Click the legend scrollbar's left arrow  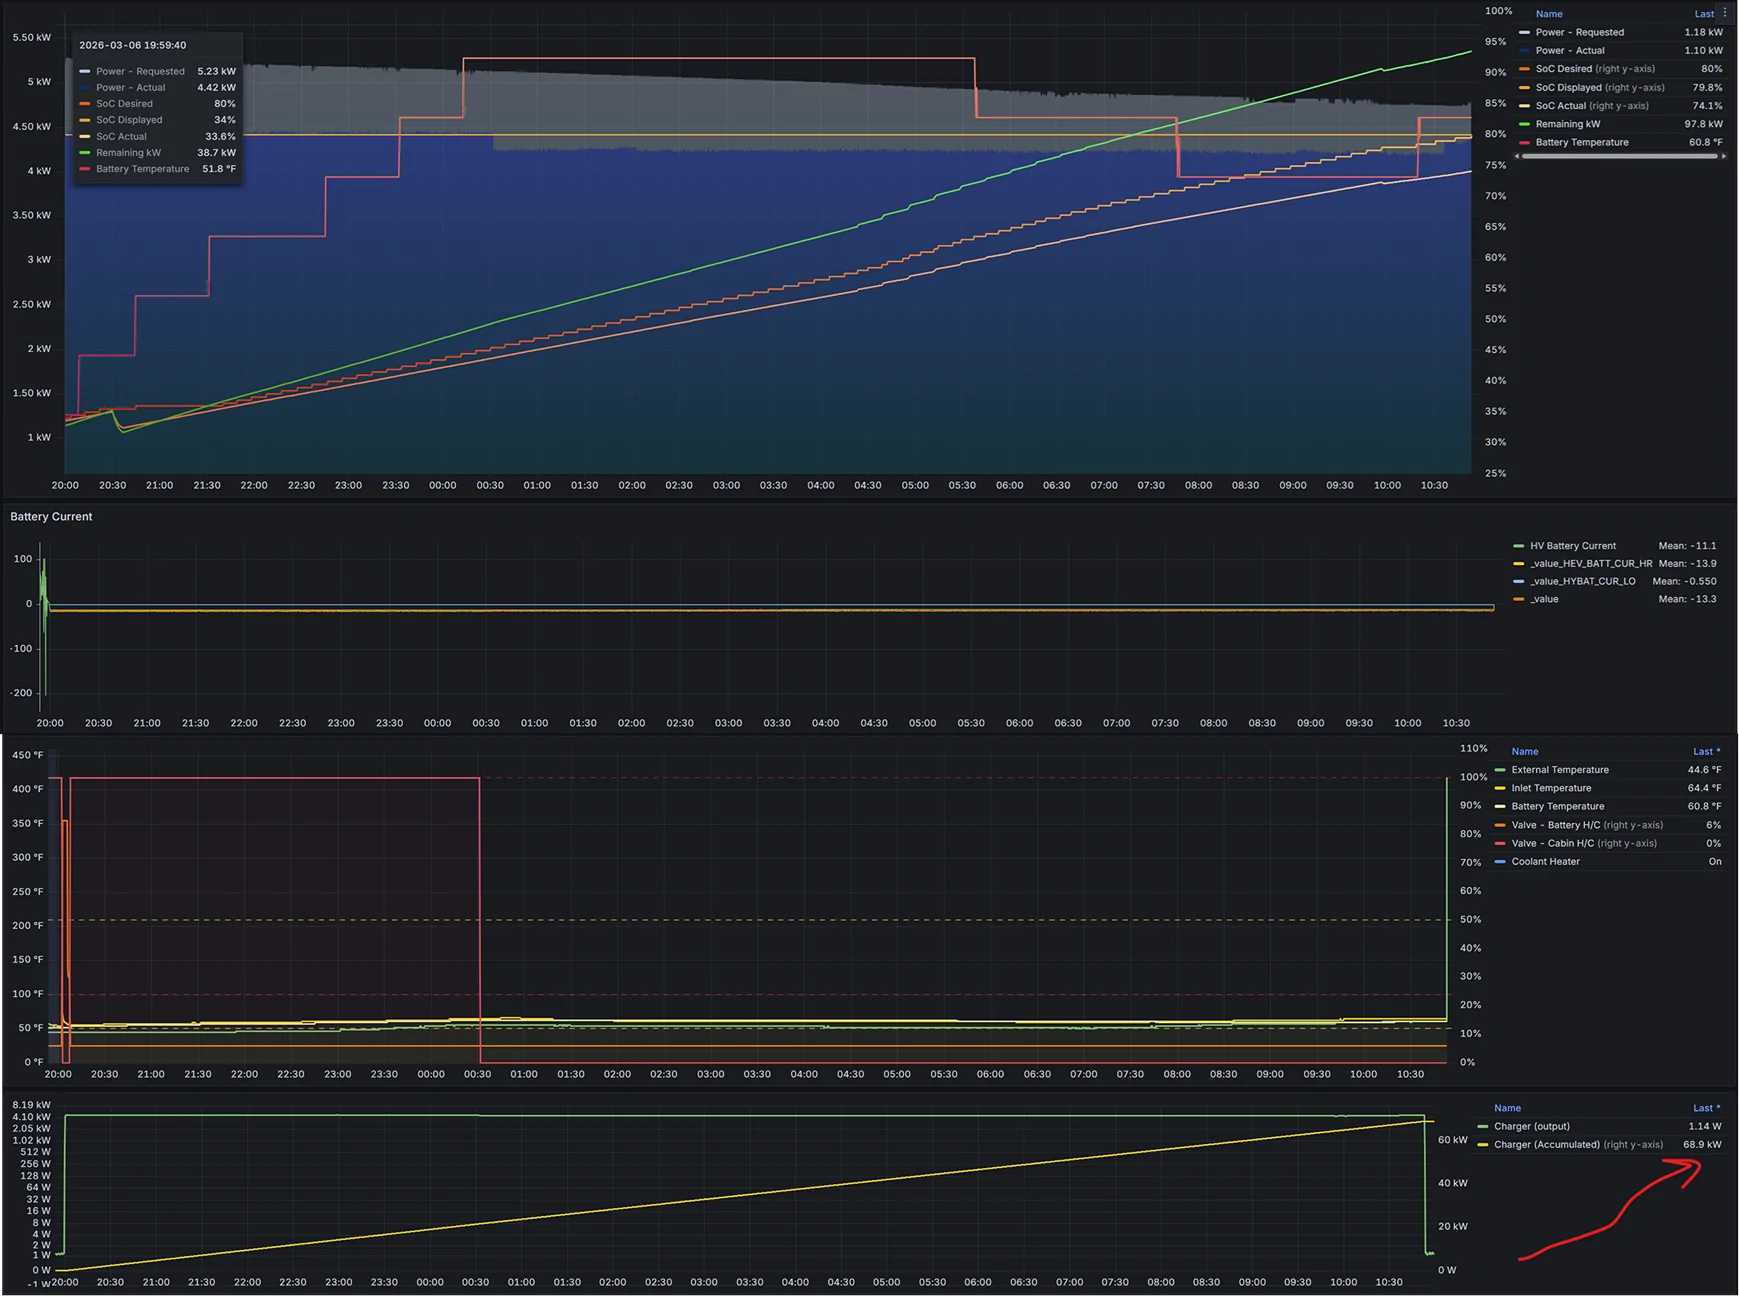pyautogui.click(x=1518, y=156)
